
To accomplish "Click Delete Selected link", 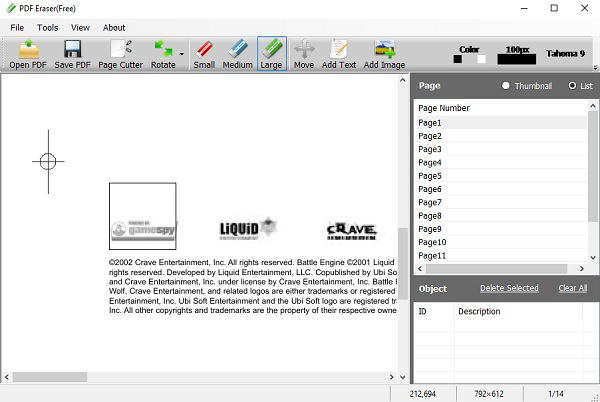I will tap(509, 288).
